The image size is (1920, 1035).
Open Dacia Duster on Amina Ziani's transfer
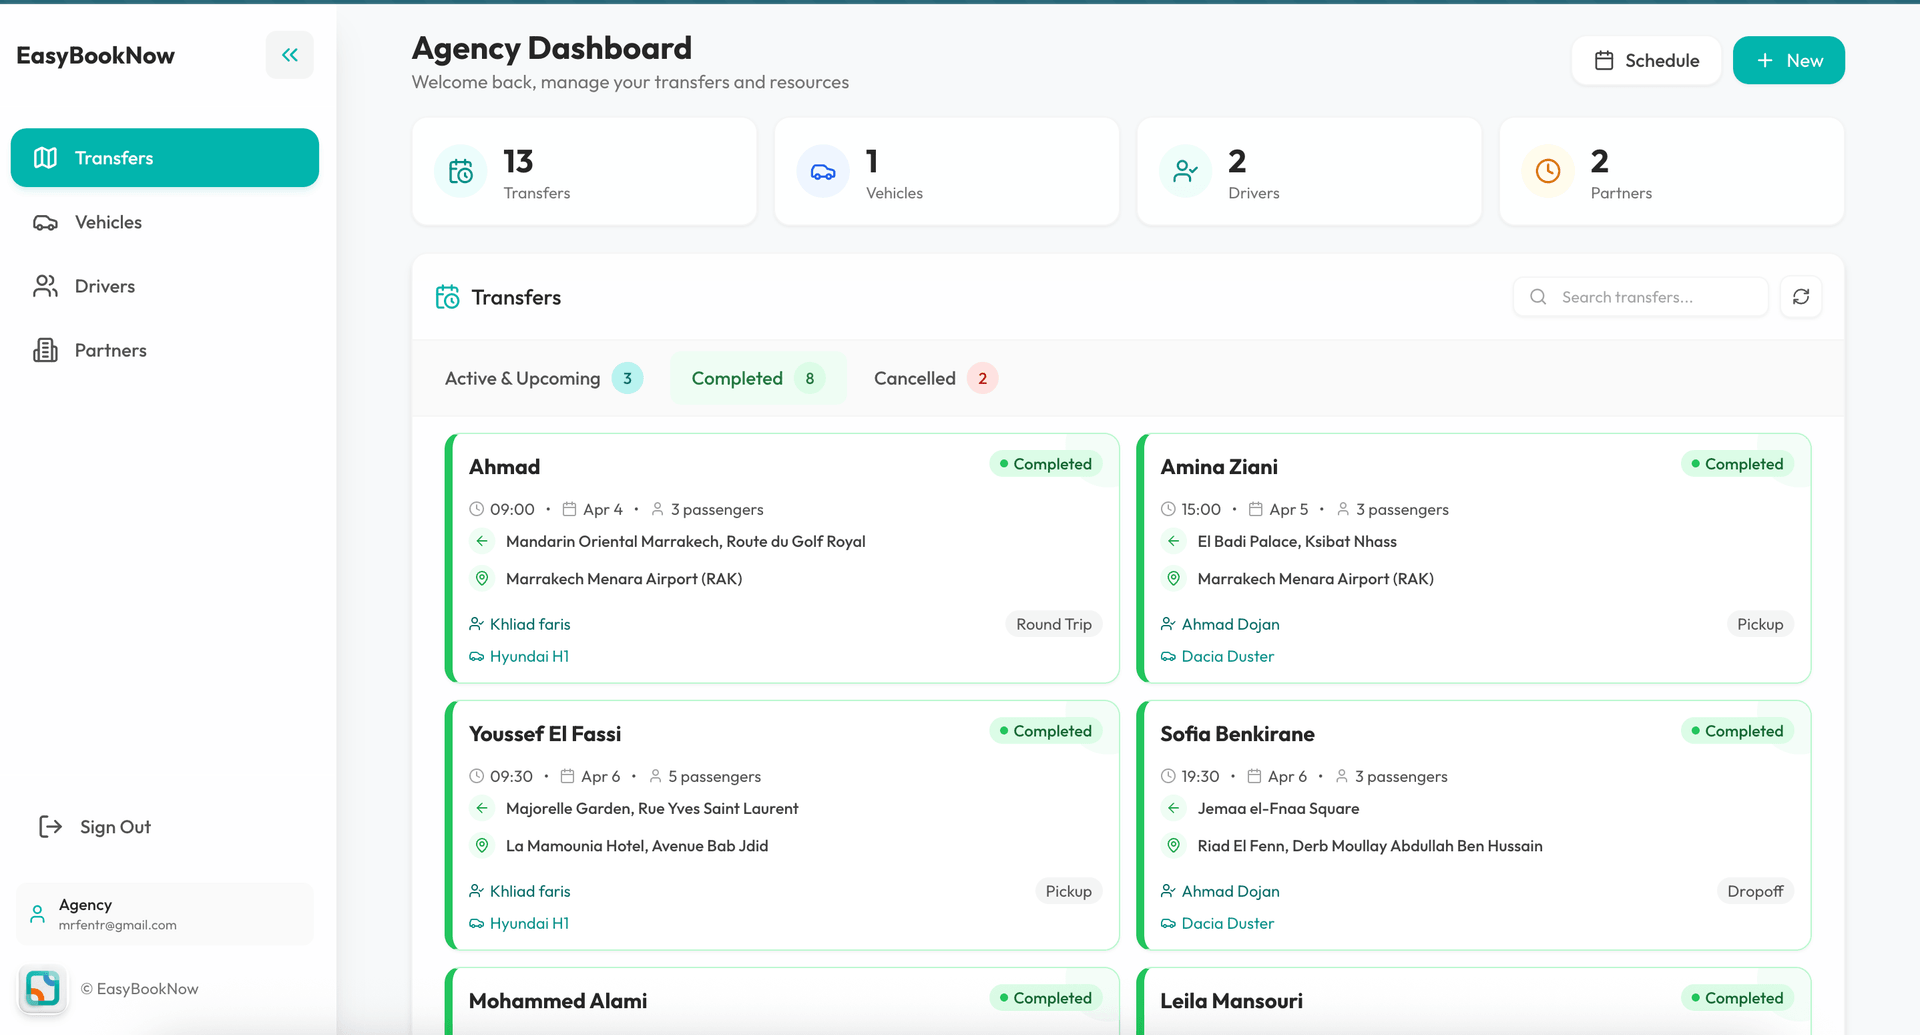pos(1227,656)
